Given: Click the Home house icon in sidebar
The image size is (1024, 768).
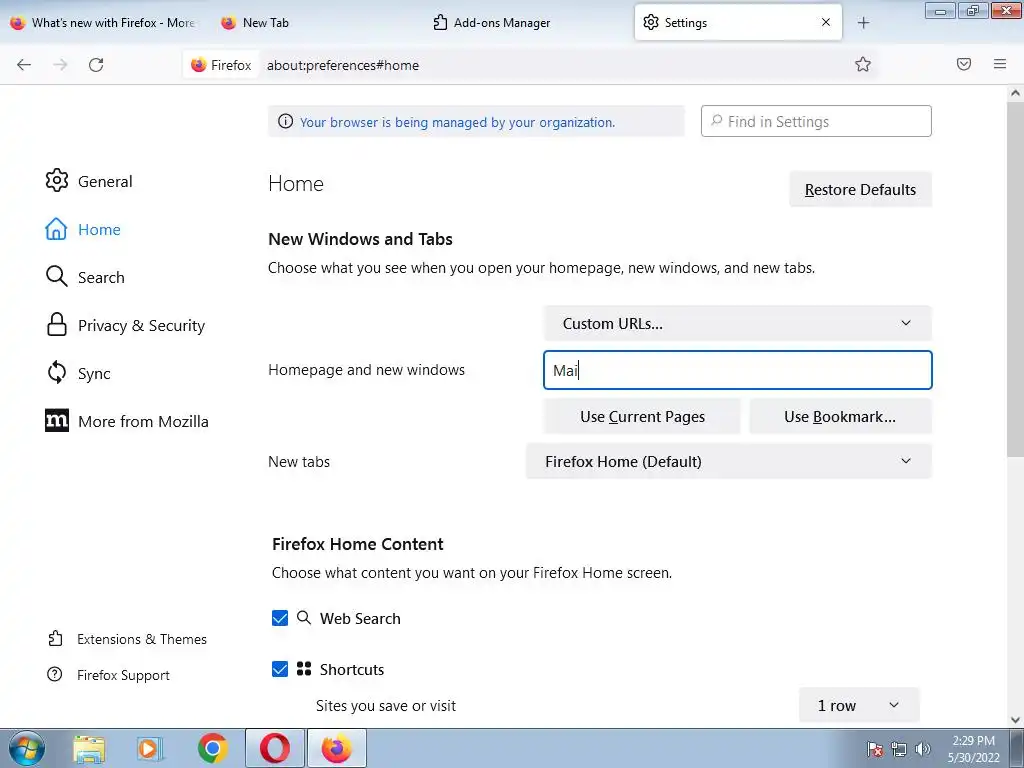Looking at the screenshot, I should click(56, 229).
